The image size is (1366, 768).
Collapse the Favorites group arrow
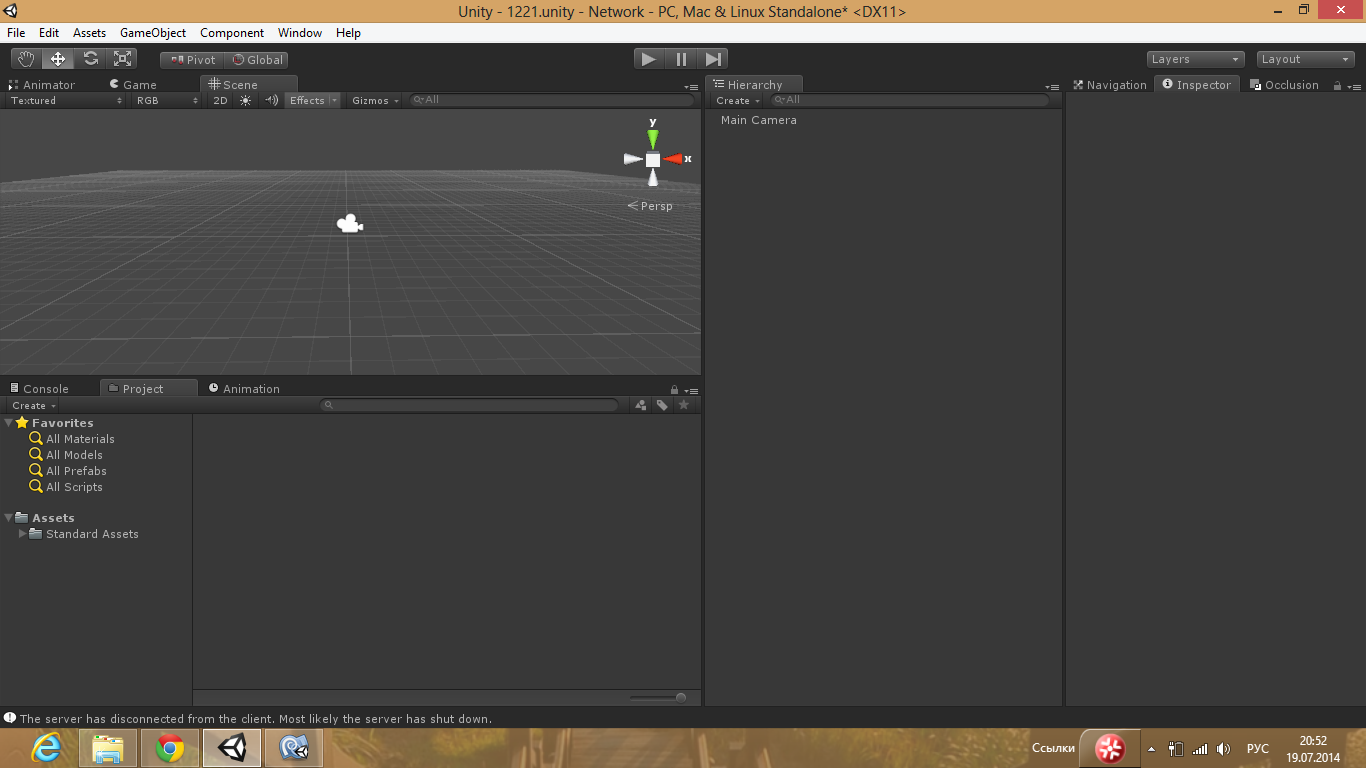coord(9,422)
